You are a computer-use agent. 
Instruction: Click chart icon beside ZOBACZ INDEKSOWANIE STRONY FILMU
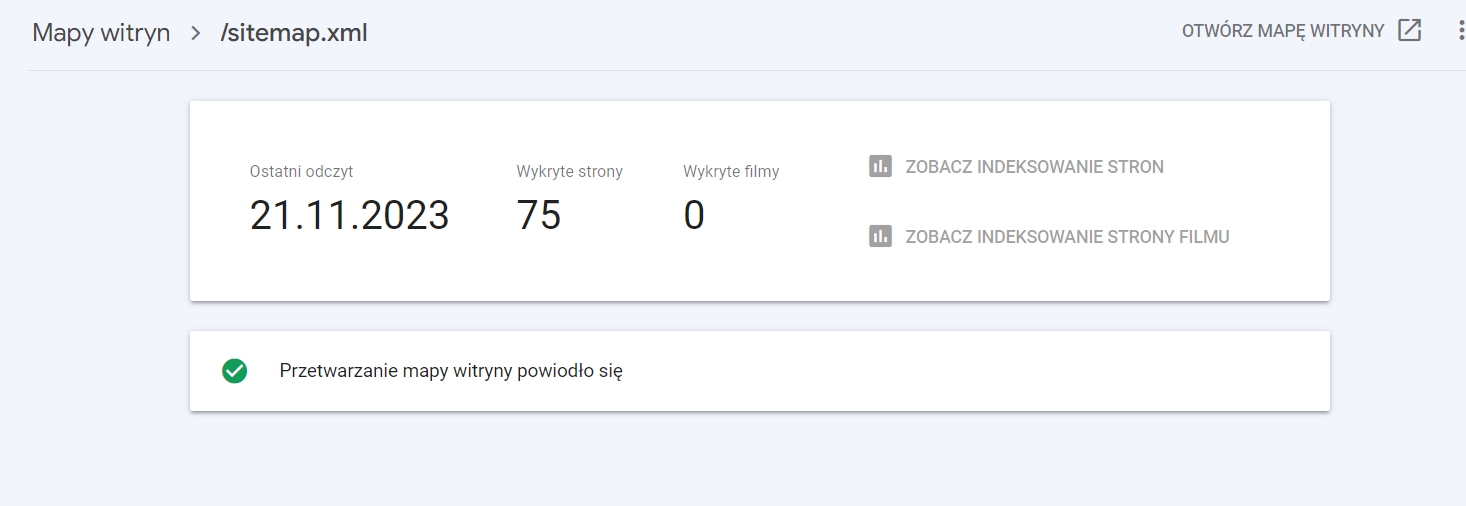click(x=880, y=236)
